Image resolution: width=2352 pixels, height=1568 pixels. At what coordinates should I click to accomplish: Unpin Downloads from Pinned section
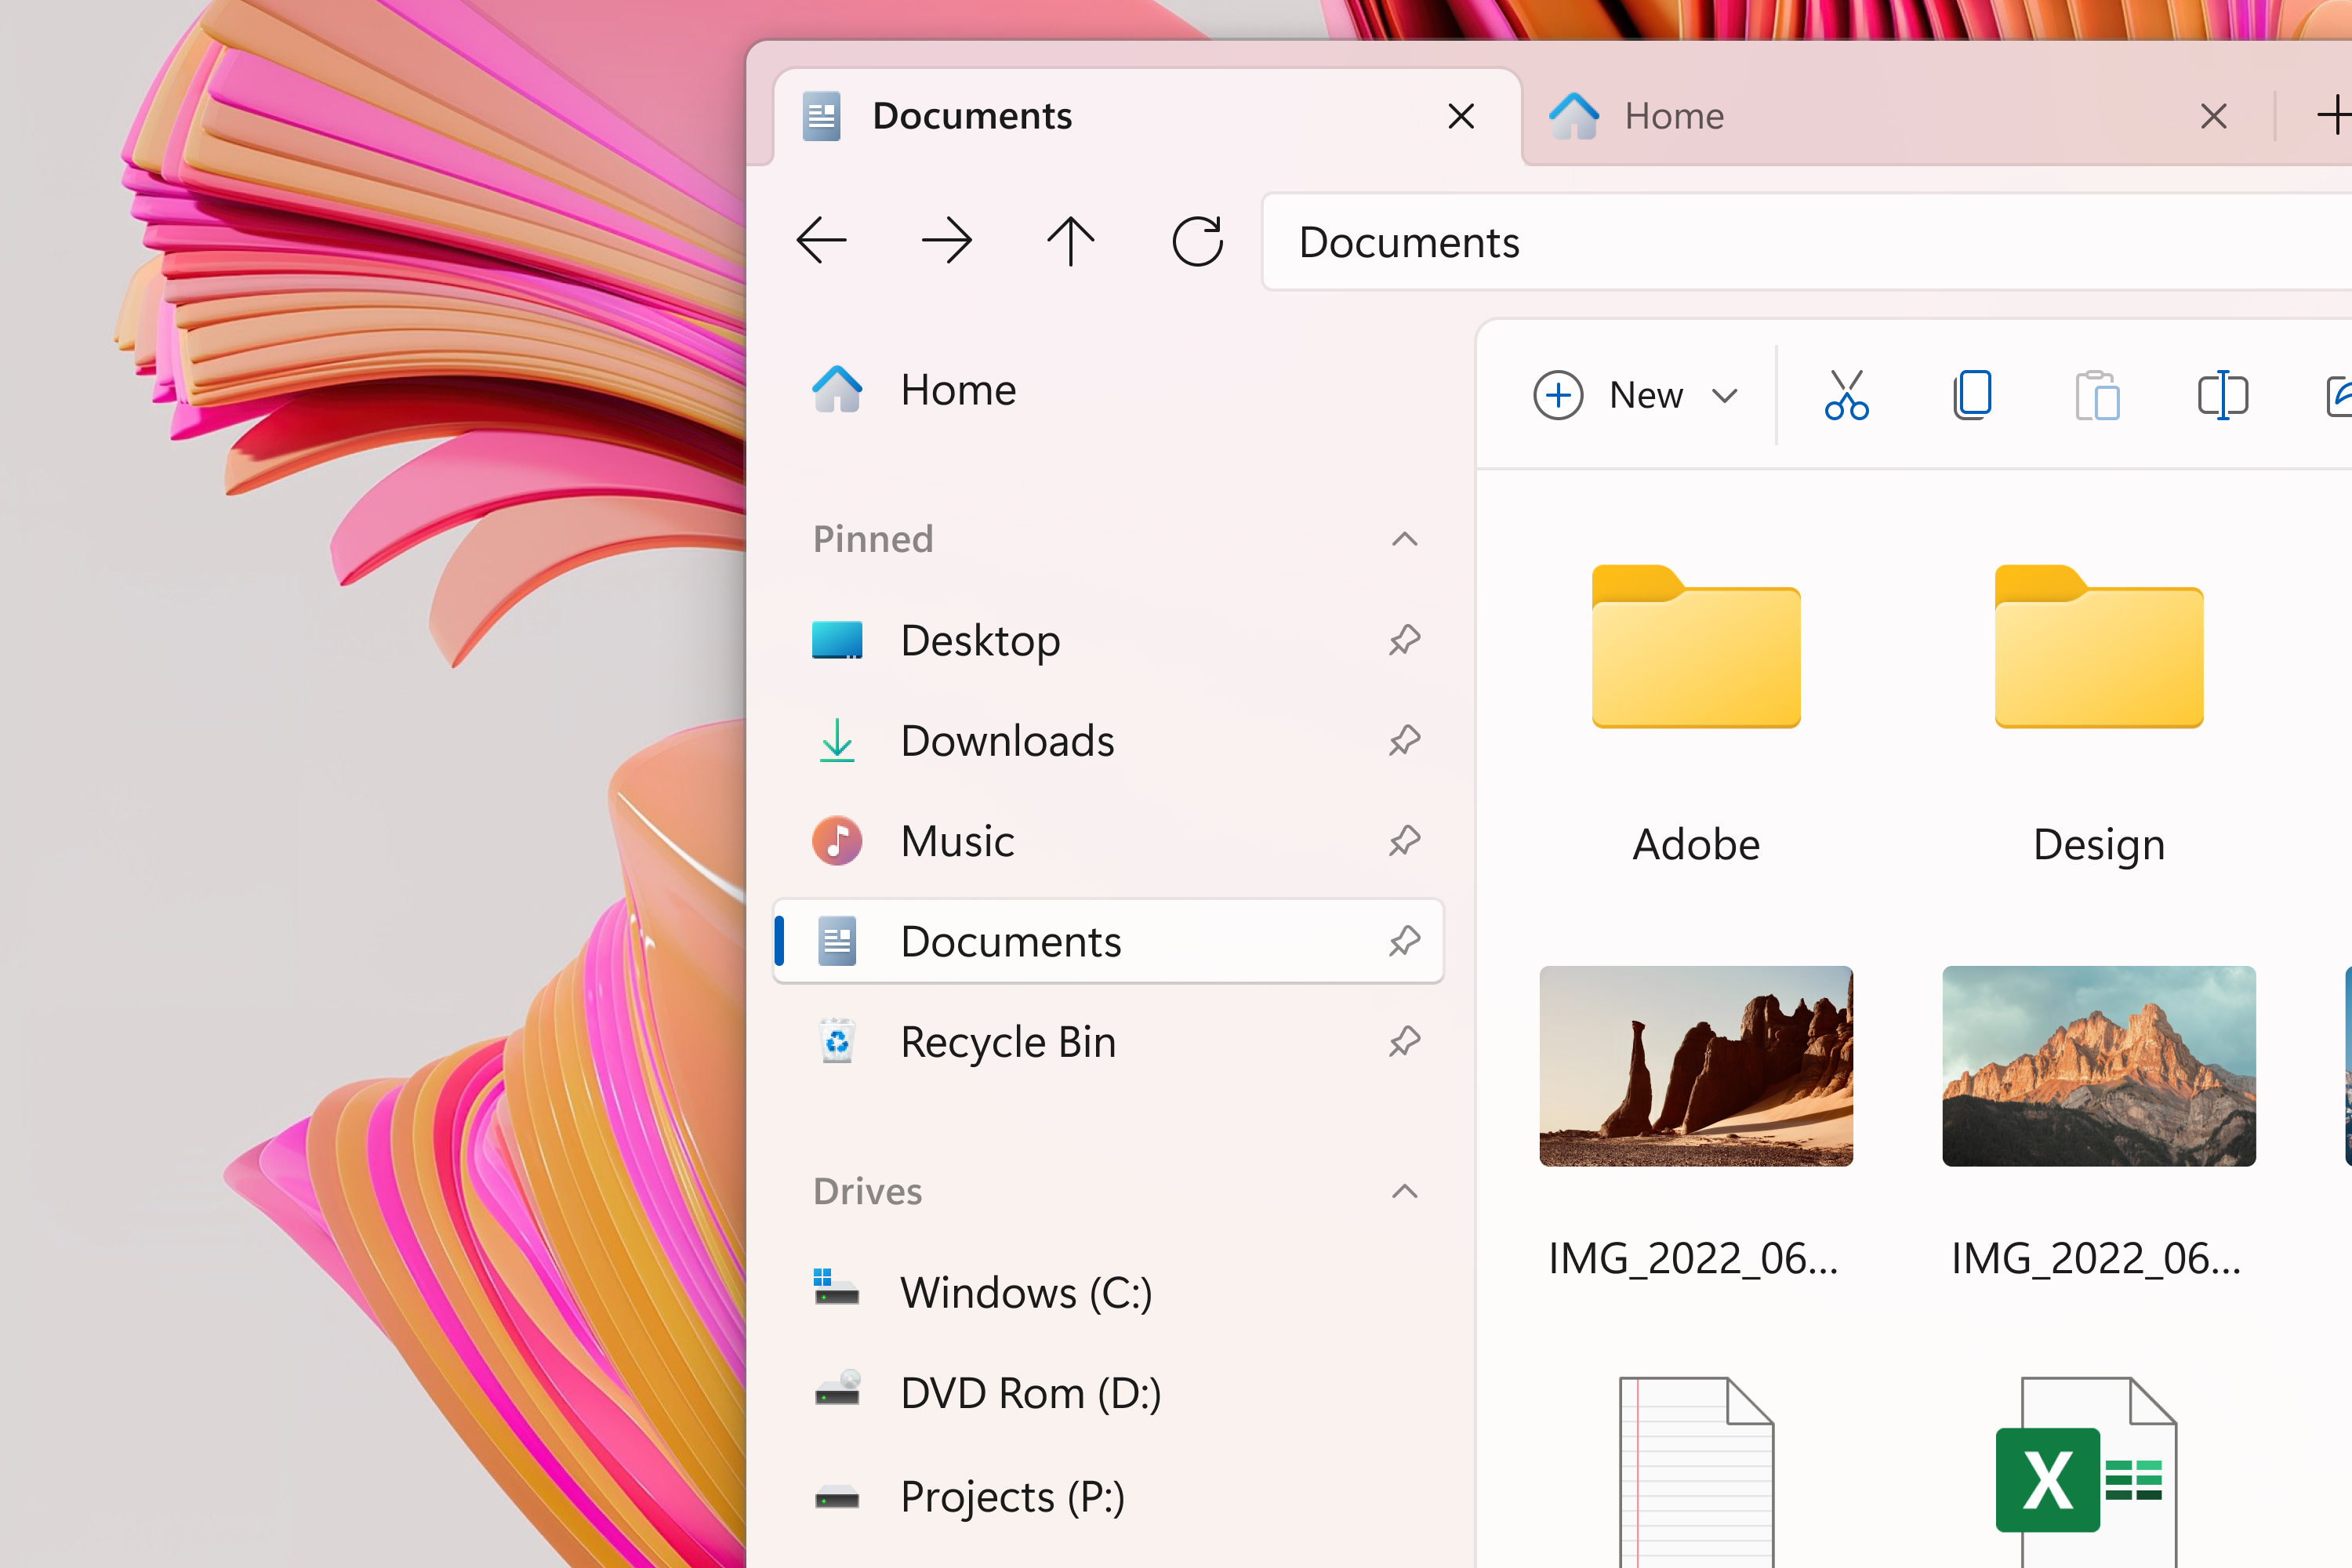coord(1404,740)
